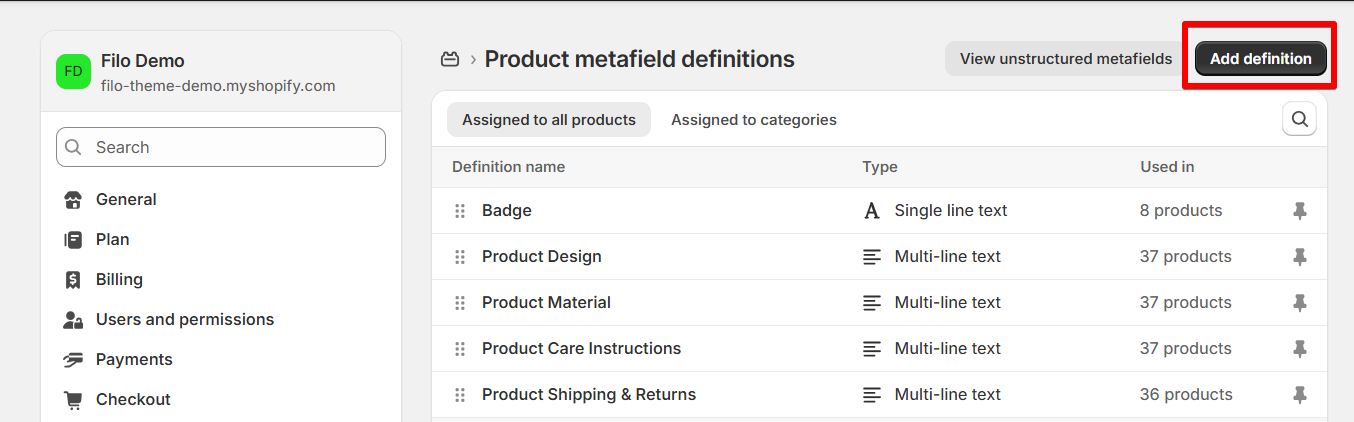Click drag handle beside Badge definition
1354x422 pixels.
coord(460,211)
